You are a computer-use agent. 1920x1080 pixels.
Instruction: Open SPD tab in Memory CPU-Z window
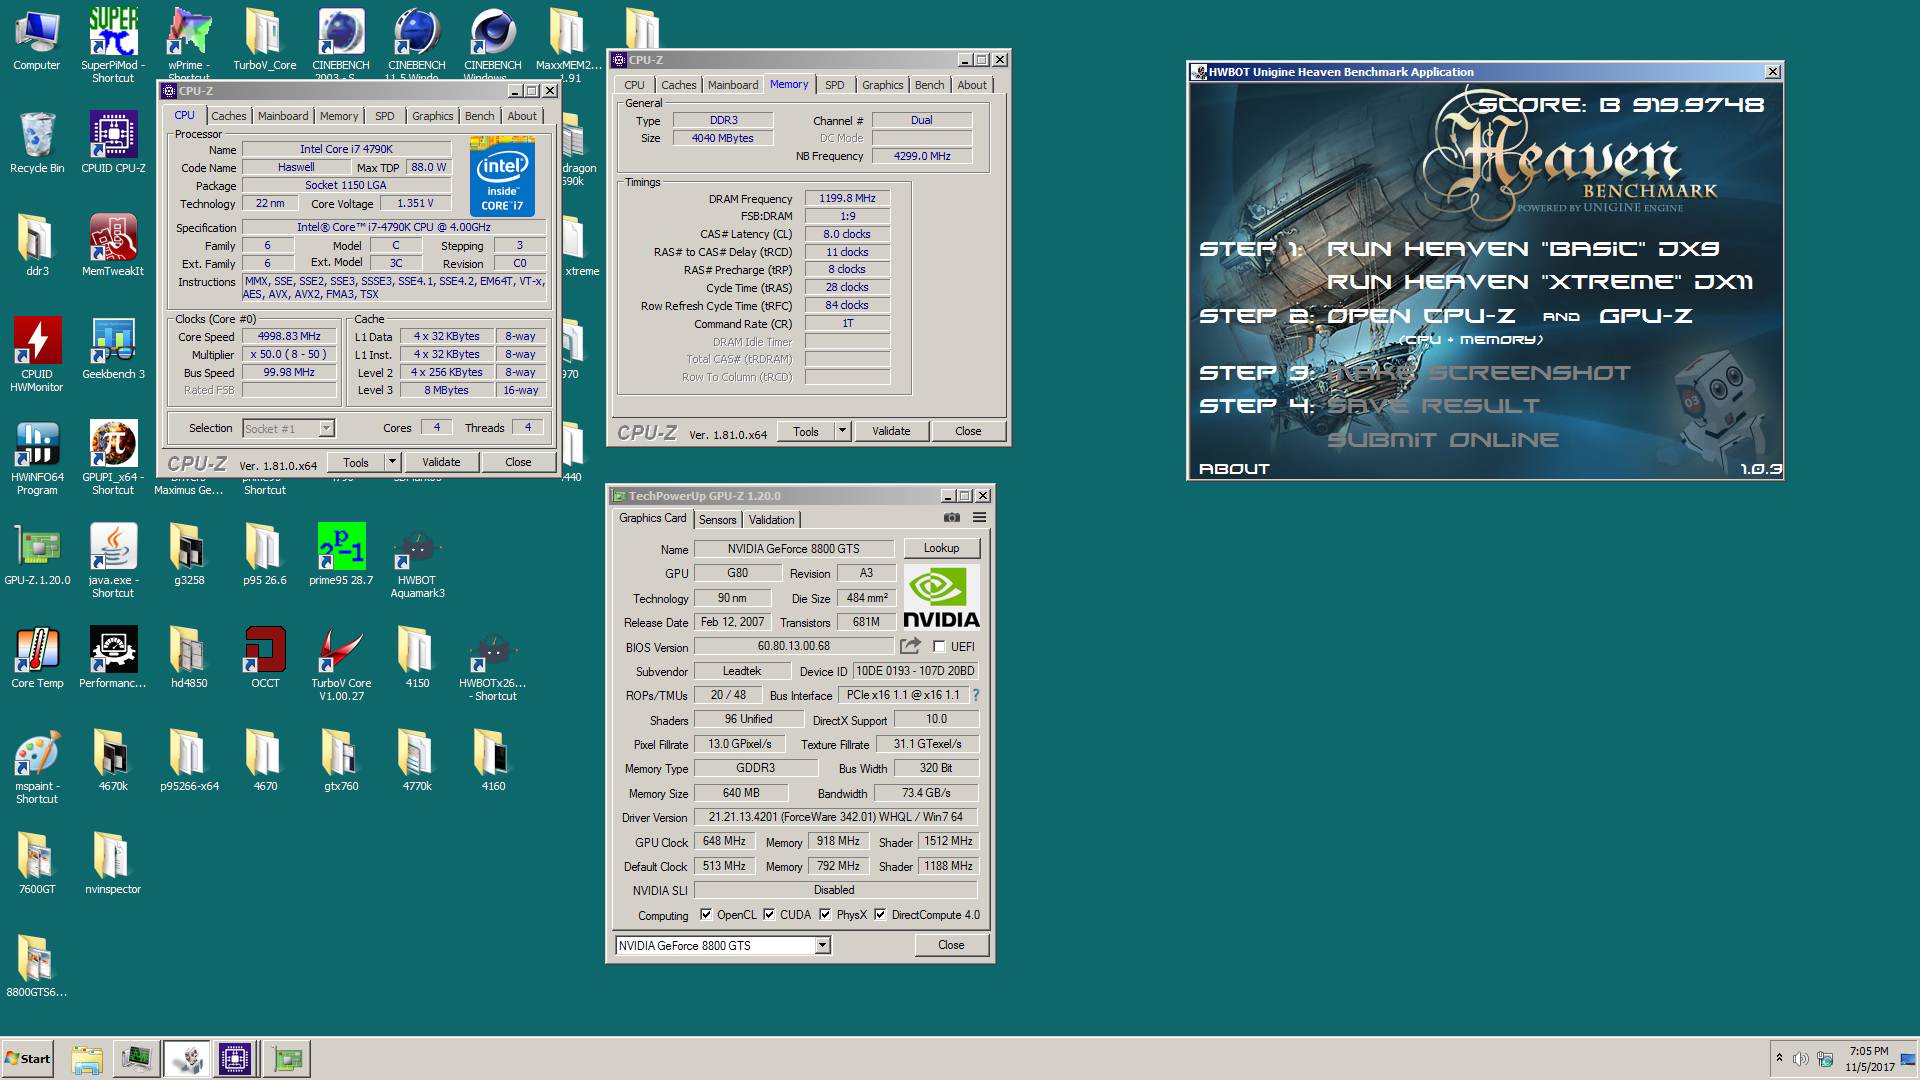click(835, 85)
